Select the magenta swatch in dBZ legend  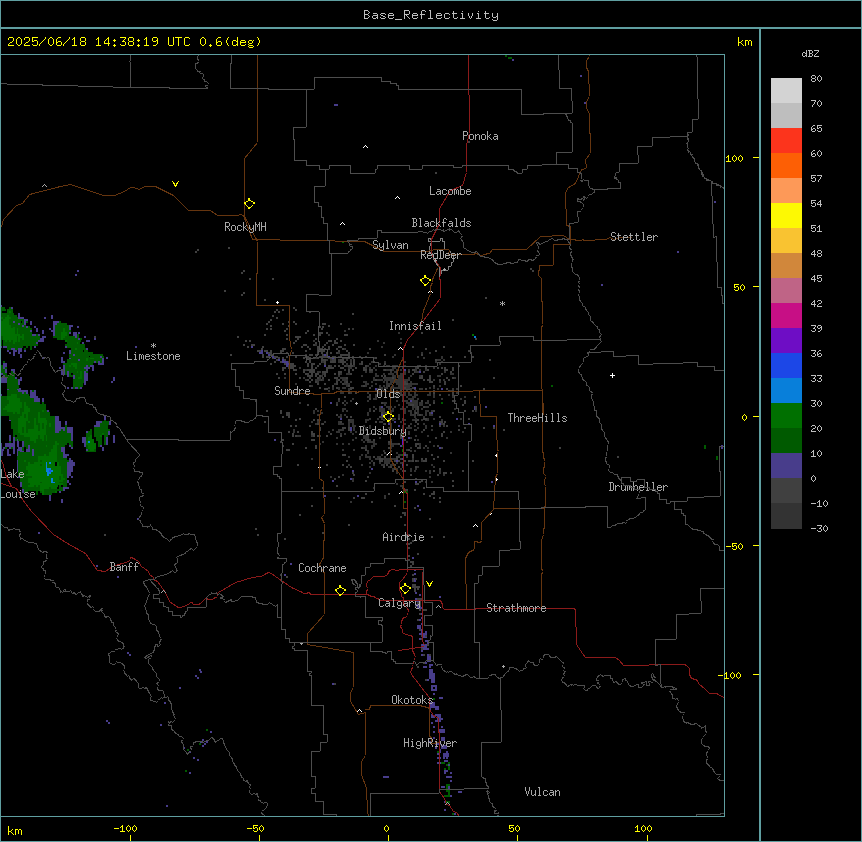[x=786, y=315]
